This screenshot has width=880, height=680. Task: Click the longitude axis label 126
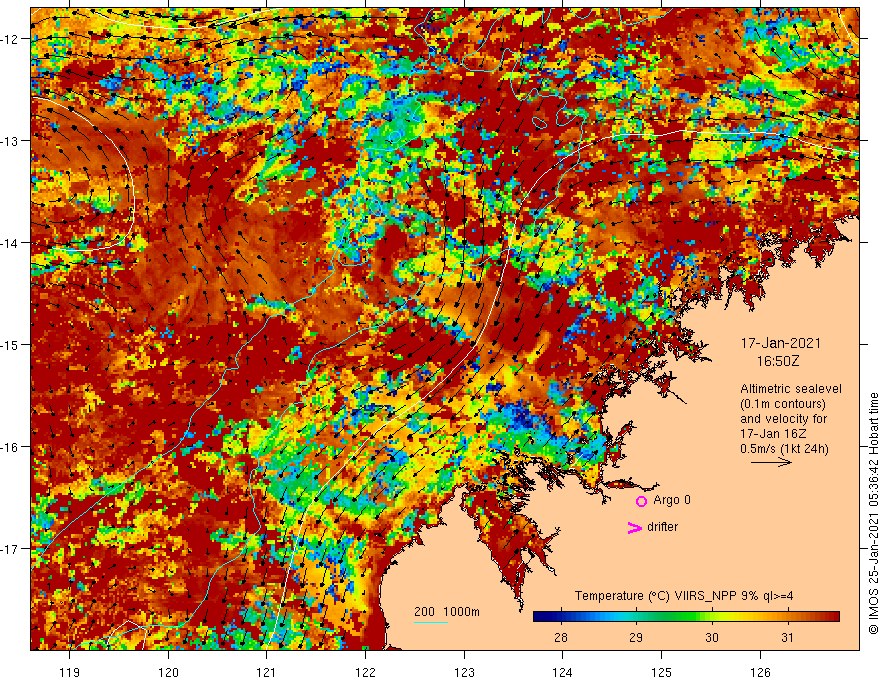[760, 672]
